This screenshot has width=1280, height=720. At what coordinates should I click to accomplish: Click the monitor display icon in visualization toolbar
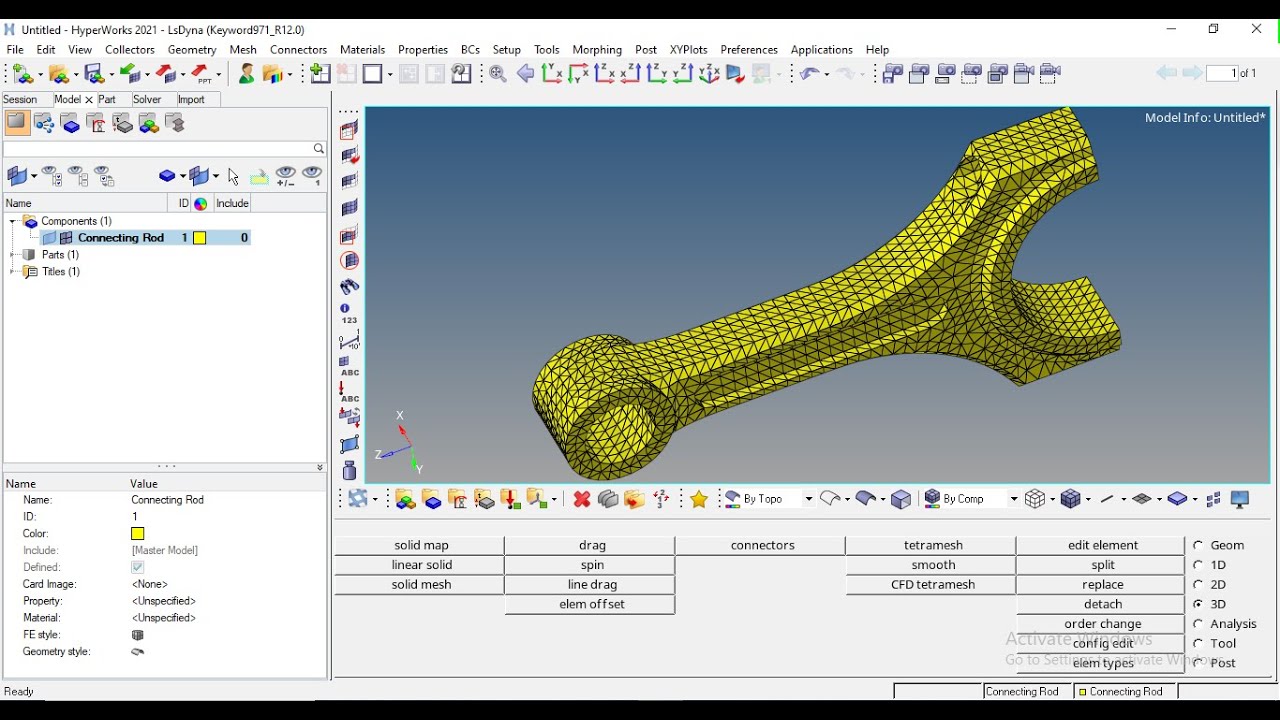click(1240, 499)
